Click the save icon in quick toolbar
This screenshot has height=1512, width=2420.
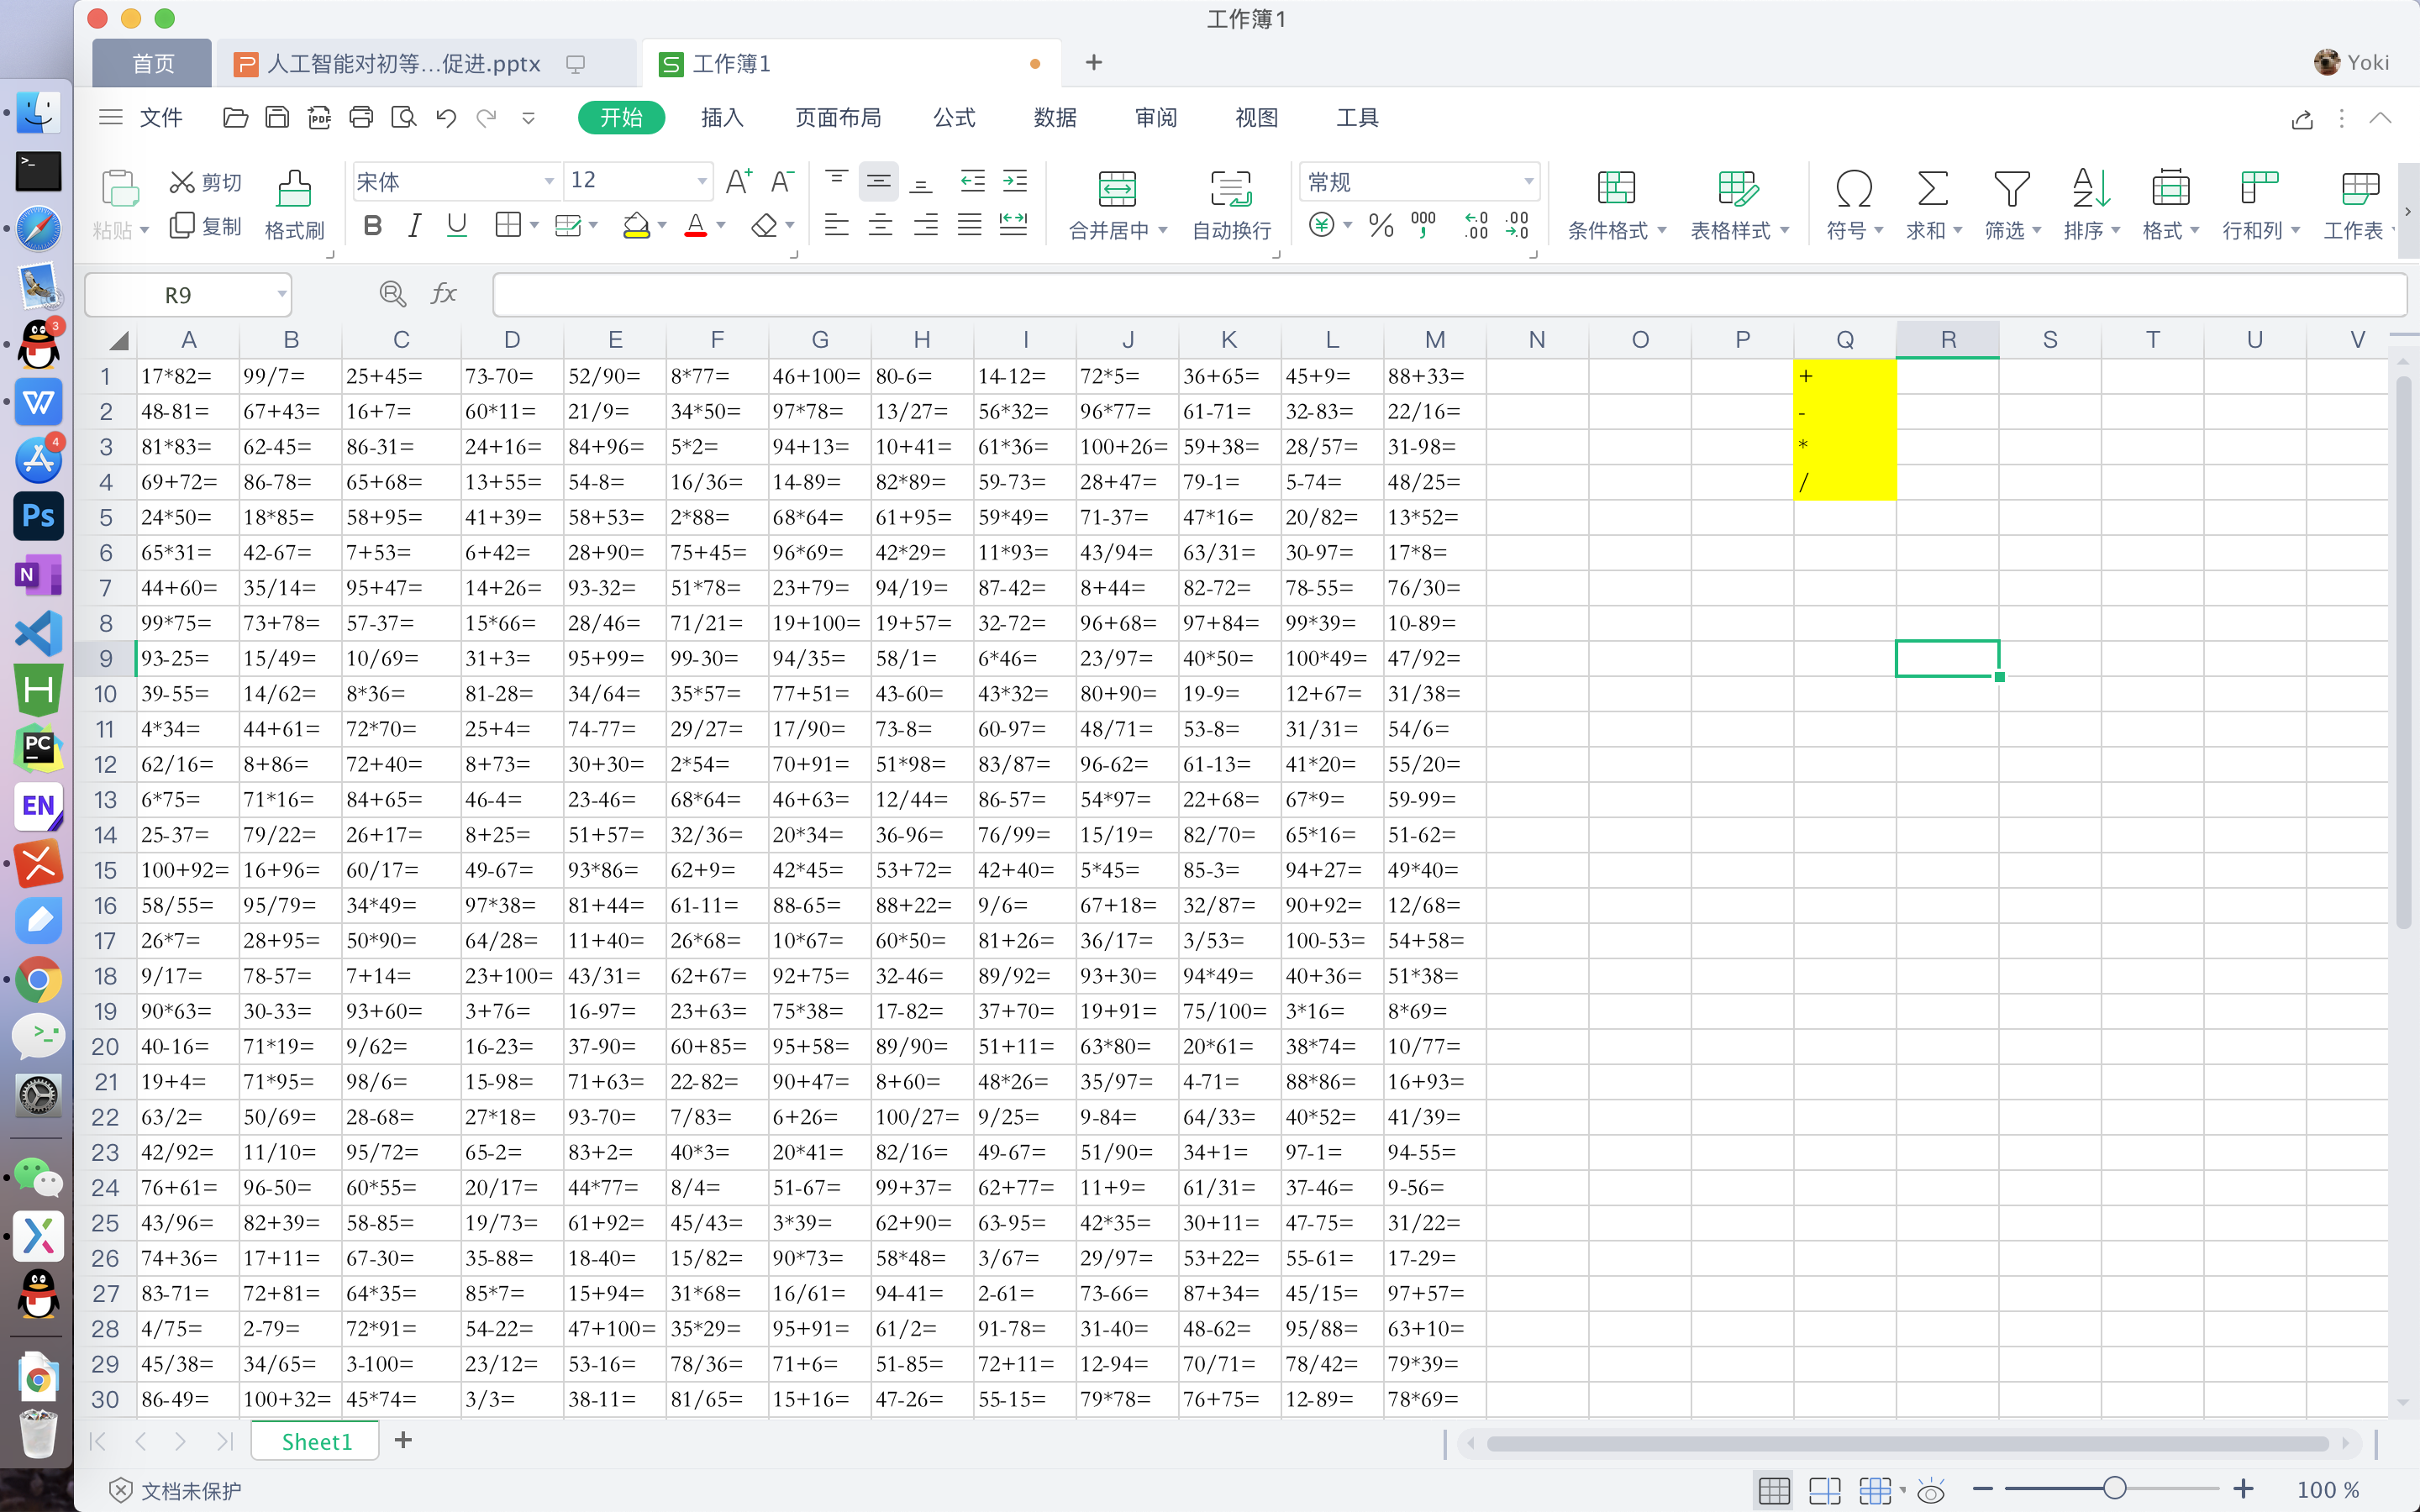point(277,118)
